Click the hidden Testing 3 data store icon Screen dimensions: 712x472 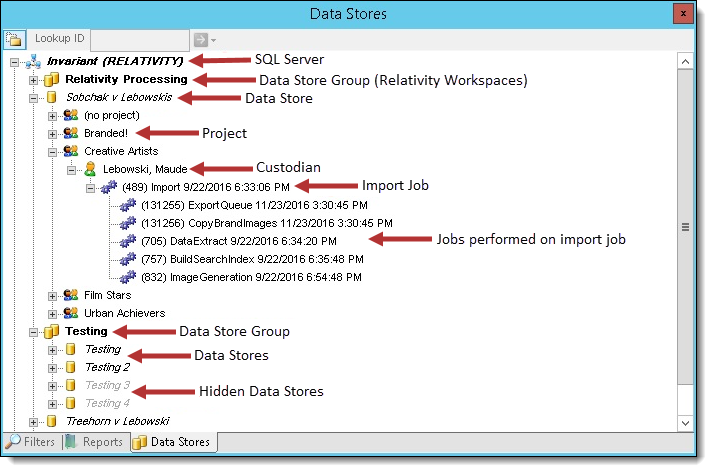[x=70, y=385]
